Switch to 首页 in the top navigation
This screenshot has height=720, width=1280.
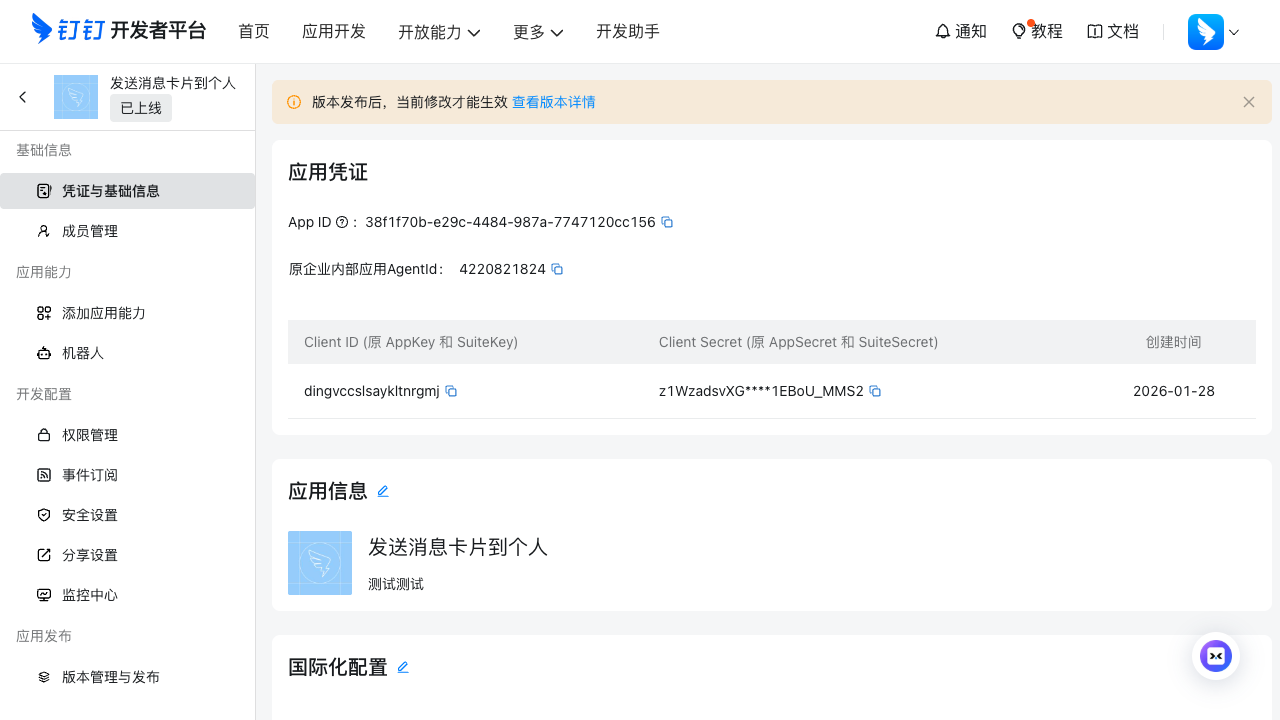click(253, 31)
